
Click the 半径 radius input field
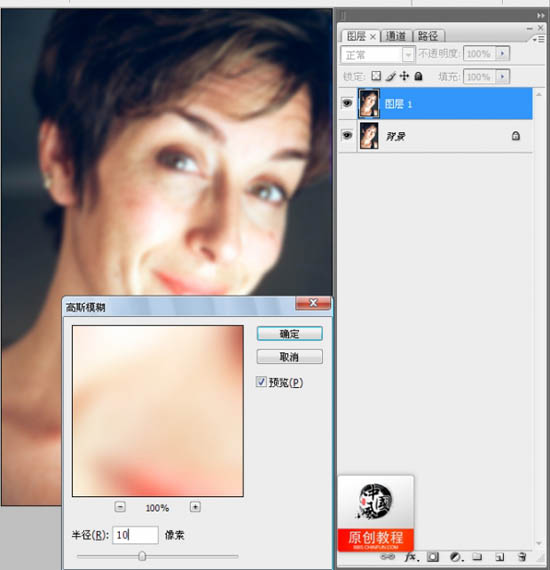click(x=135, y=535)
